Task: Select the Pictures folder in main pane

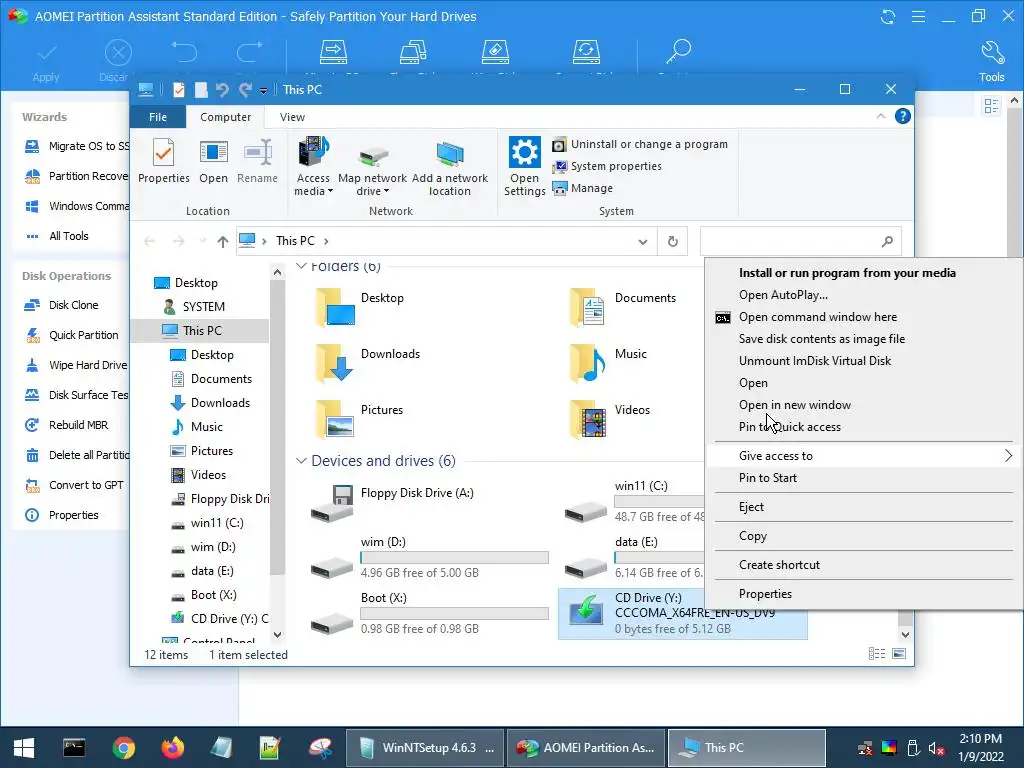Action: [x=359, y=417]
